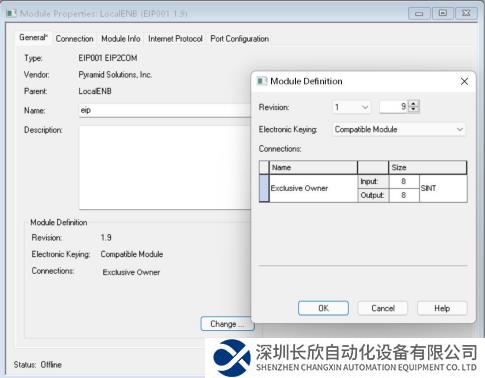Image resolution: width=485 pixels, height=378 pixels.
Task: Click the Cancel button
Action: pyautogui.click(x=383, y=308)
